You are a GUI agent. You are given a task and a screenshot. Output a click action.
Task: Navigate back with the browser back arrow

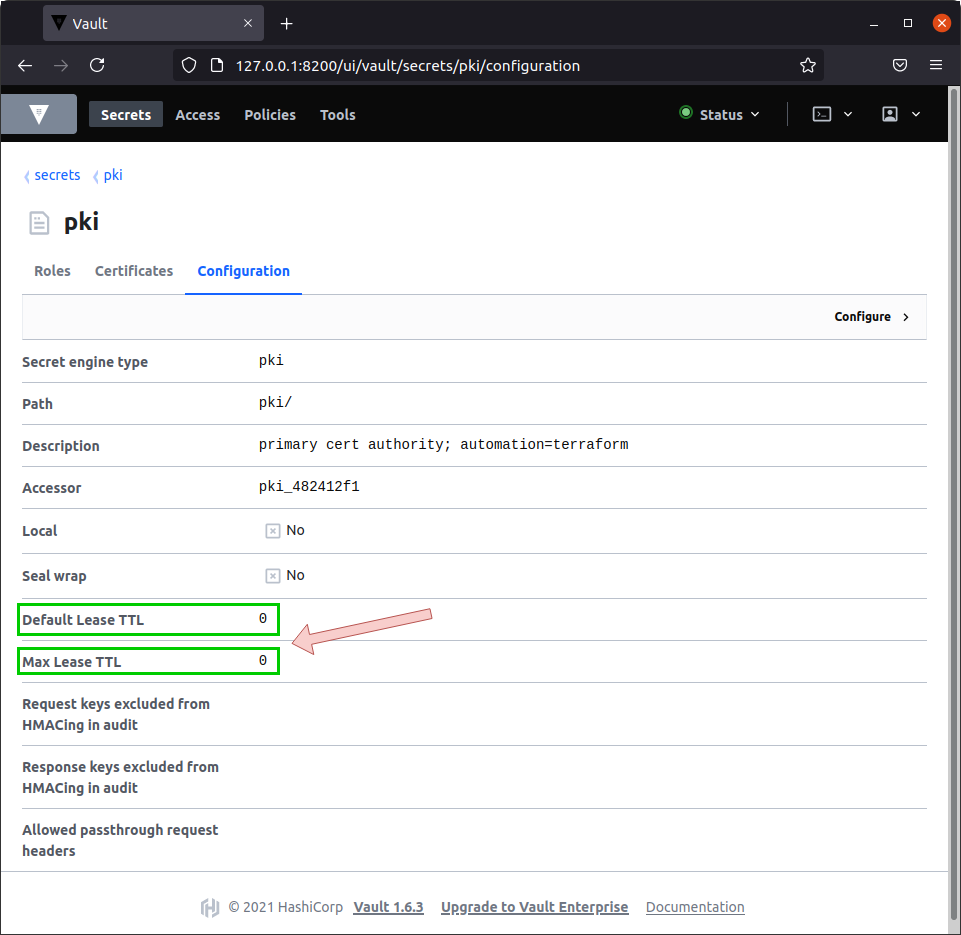tap(24, 65)
